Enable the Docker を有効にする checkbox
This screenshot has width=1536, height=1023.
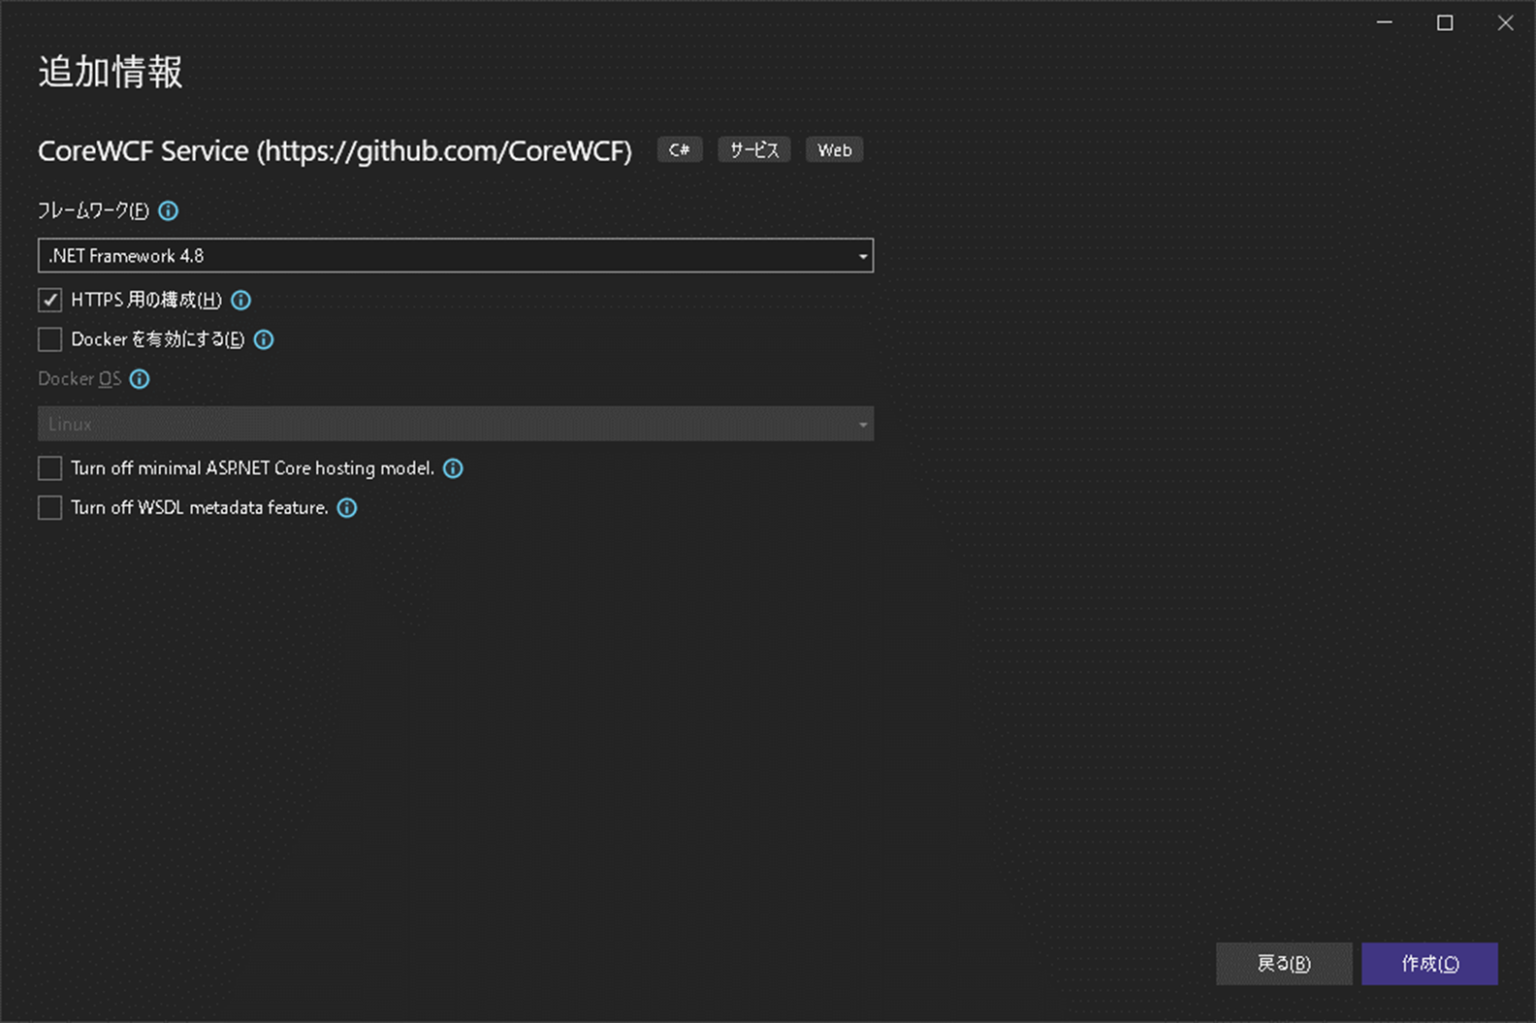[x=49, y=339]
